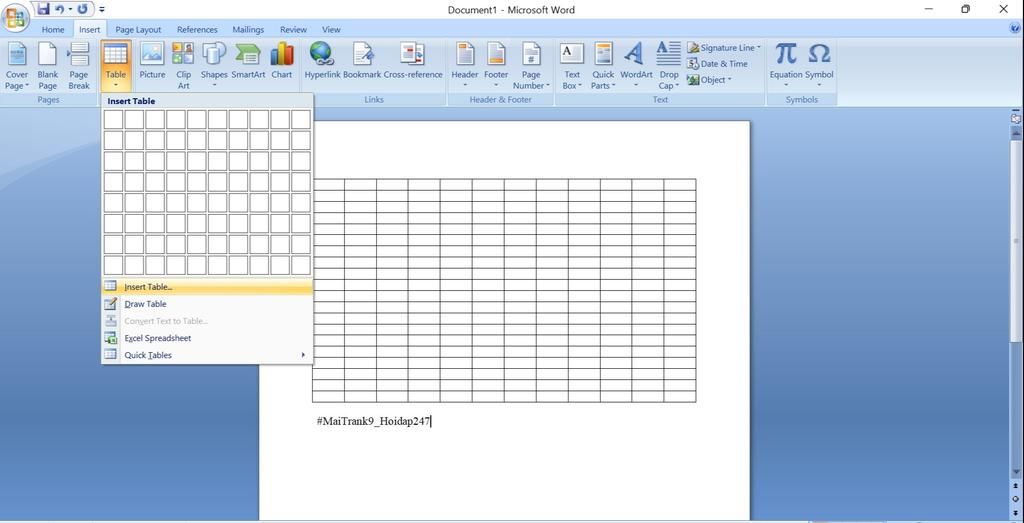The height and width of the screenshot is (523, 1024).
Task: Open the Review tab
Action: coord(293,29)
